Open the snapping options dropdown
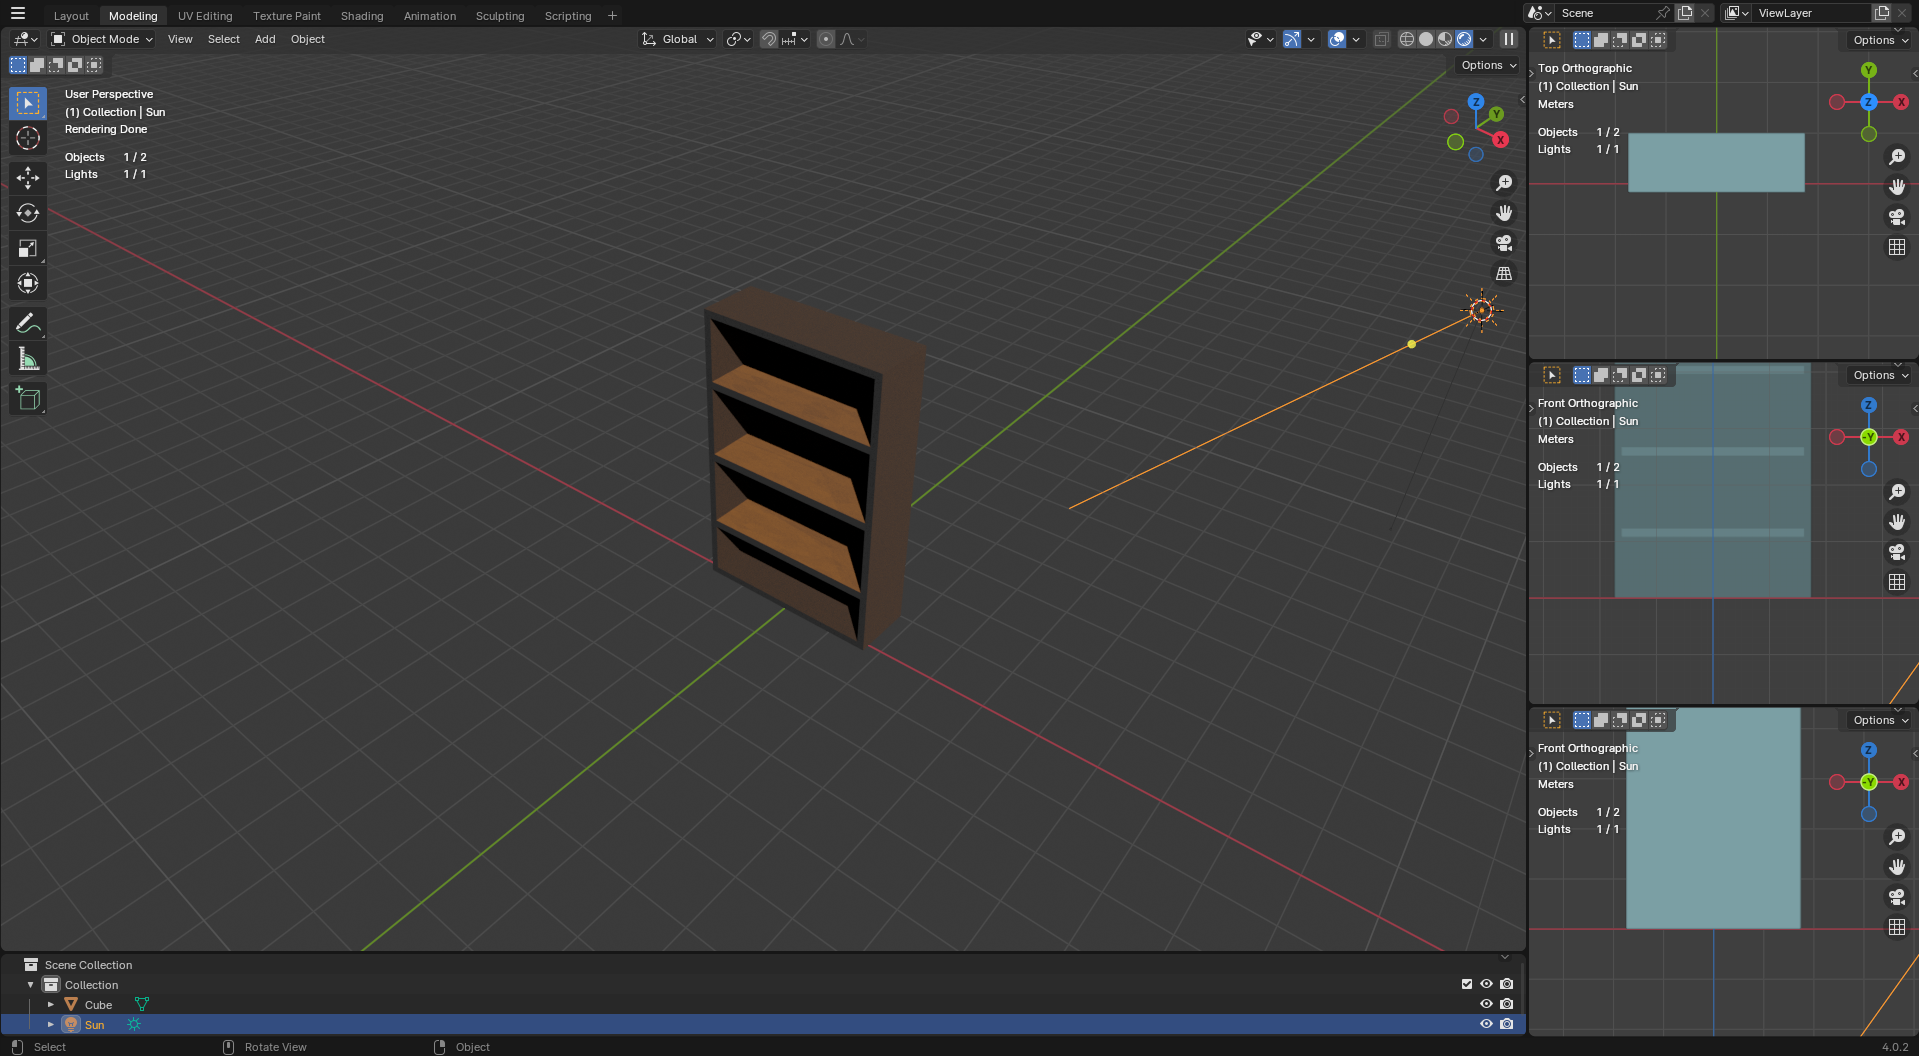This screenshot has height=1056, width=1919. pos(795,39)
